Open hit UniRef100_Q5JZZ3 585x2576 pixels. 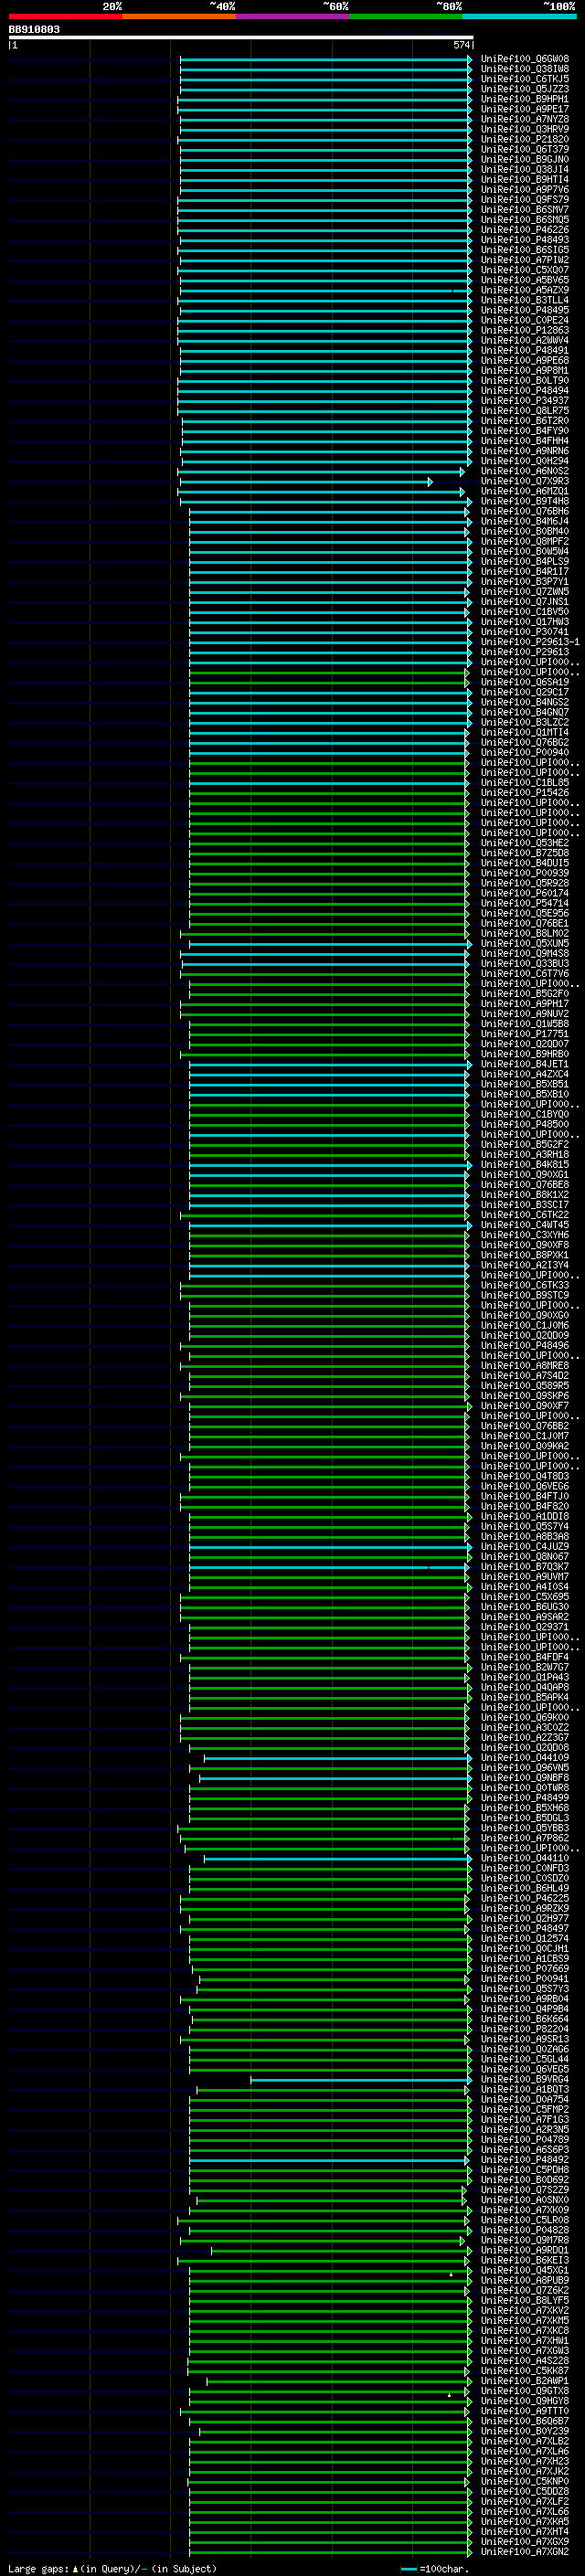[525, 89]
